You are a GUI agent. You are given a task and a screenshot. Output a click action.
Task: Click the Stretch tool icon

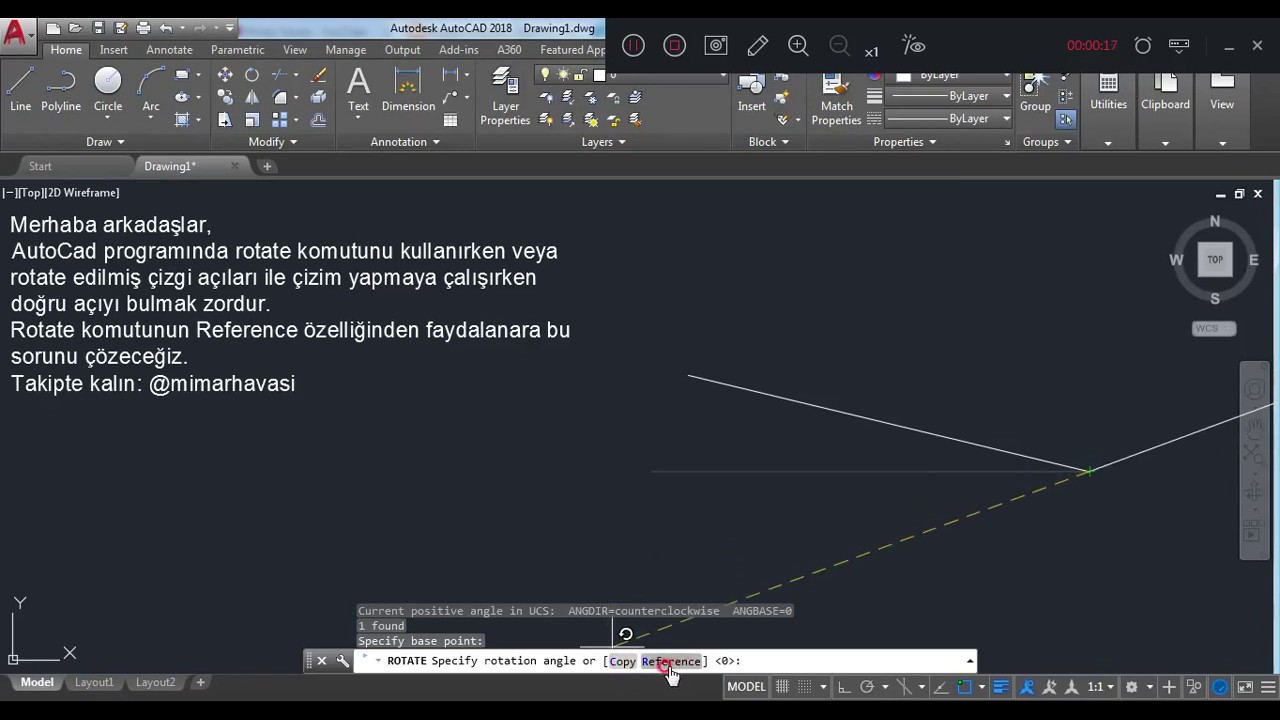pyautogui.click(x=225, y=120)
